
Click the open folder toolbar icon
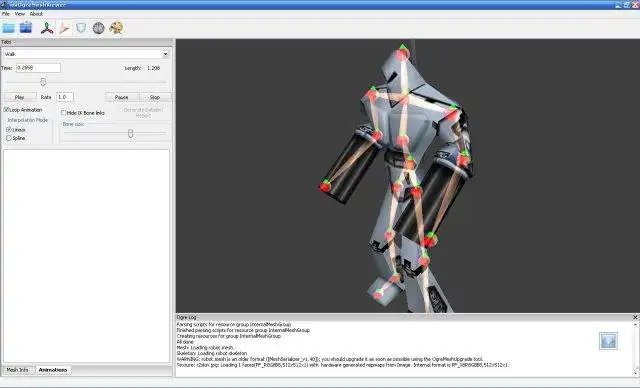(x=9, y=28)
